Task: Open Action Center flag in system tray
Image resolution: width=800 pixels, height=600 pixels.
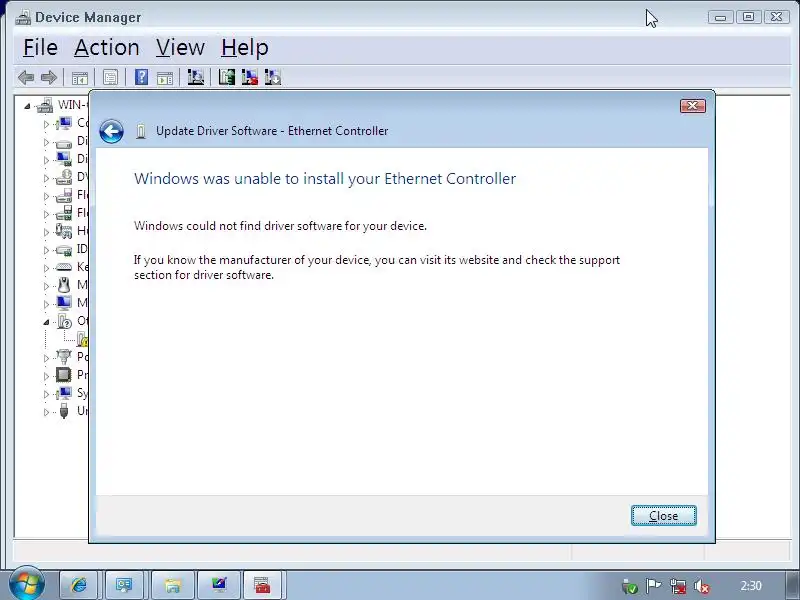Action: point(654,586)
